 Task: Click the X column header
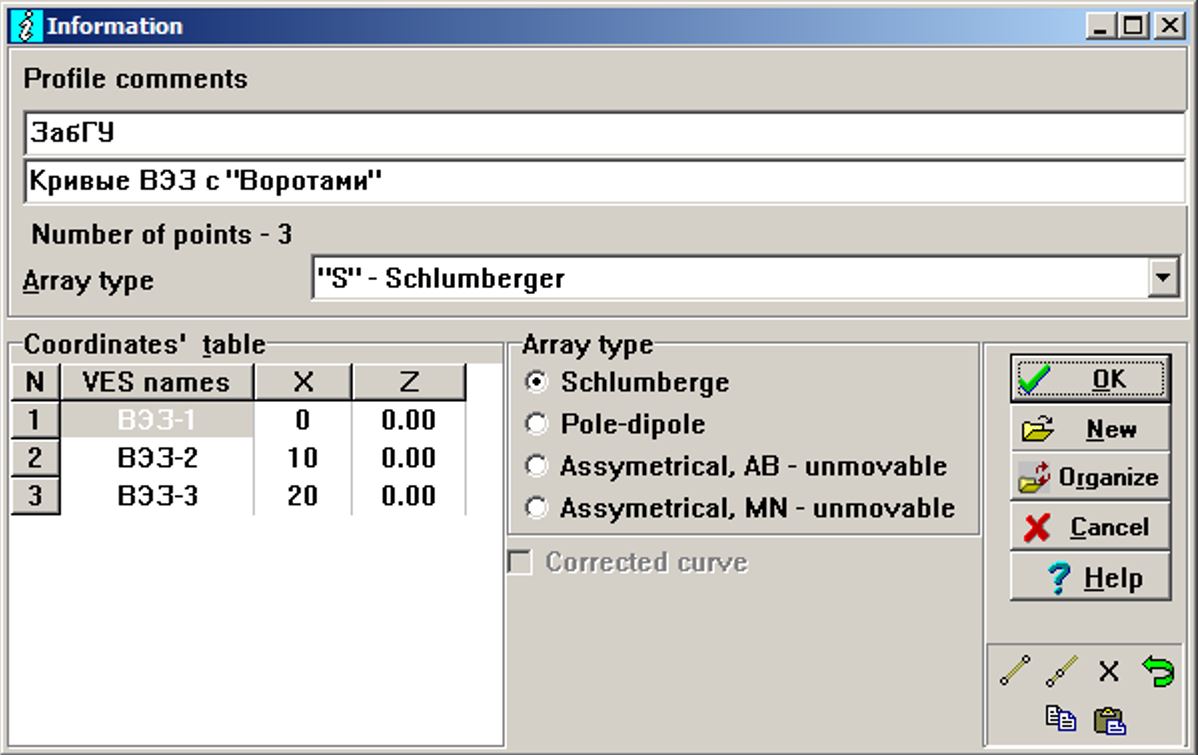point(303,381)
